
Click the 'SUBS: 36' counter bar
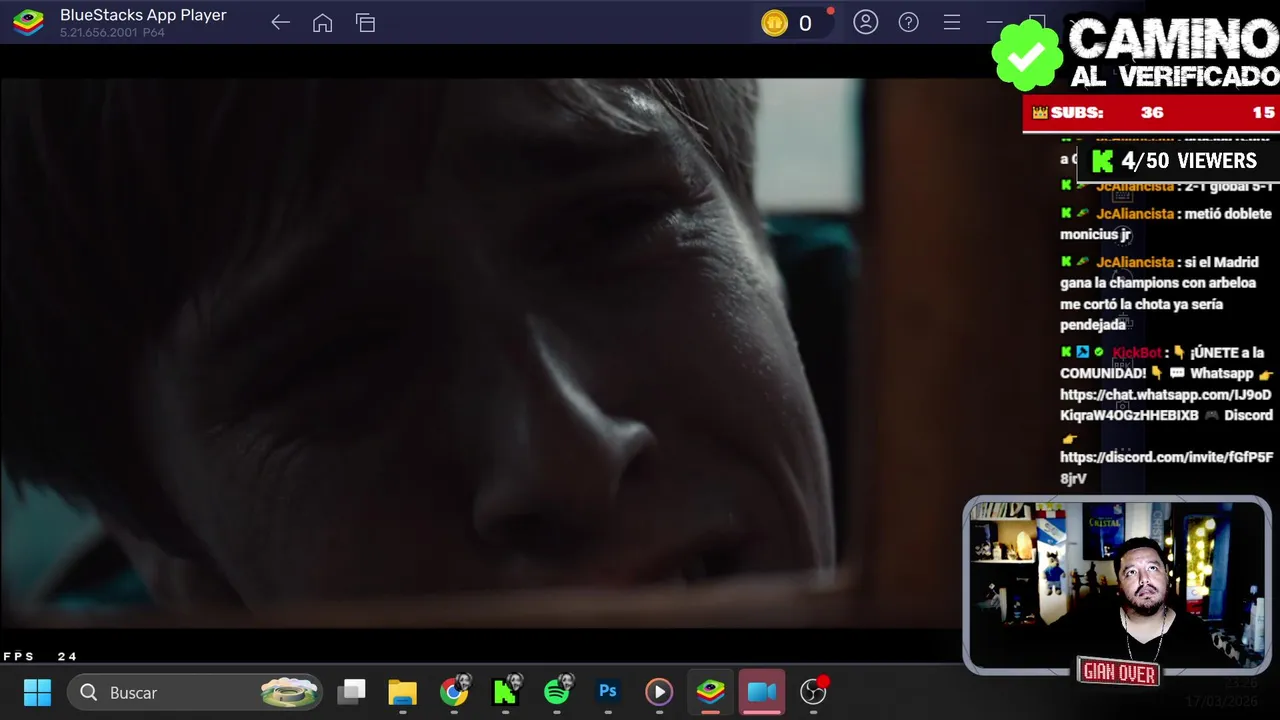[1150, 113]
